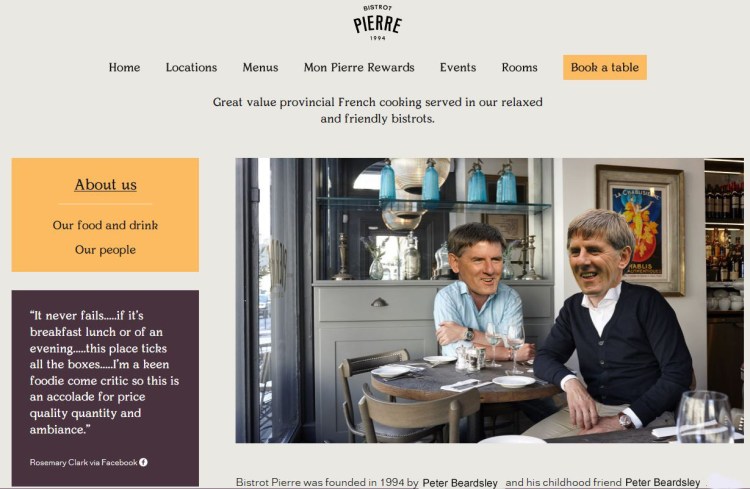Screen dimensions: 750x489
Task: Click the Rosemary Clark via Facebook attribution
Action: tap(88, 462)
